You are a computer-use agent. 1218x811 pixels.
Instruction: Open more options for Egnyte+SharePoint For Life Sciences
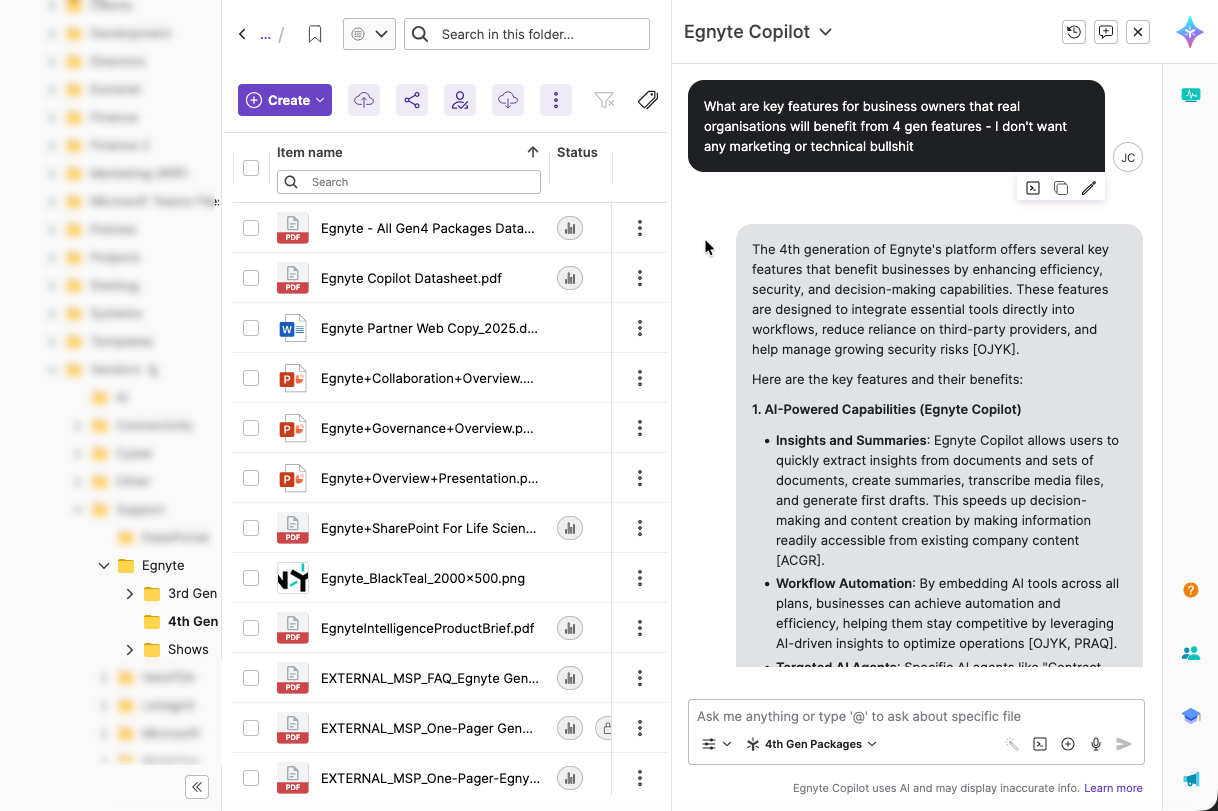point(640,528)
